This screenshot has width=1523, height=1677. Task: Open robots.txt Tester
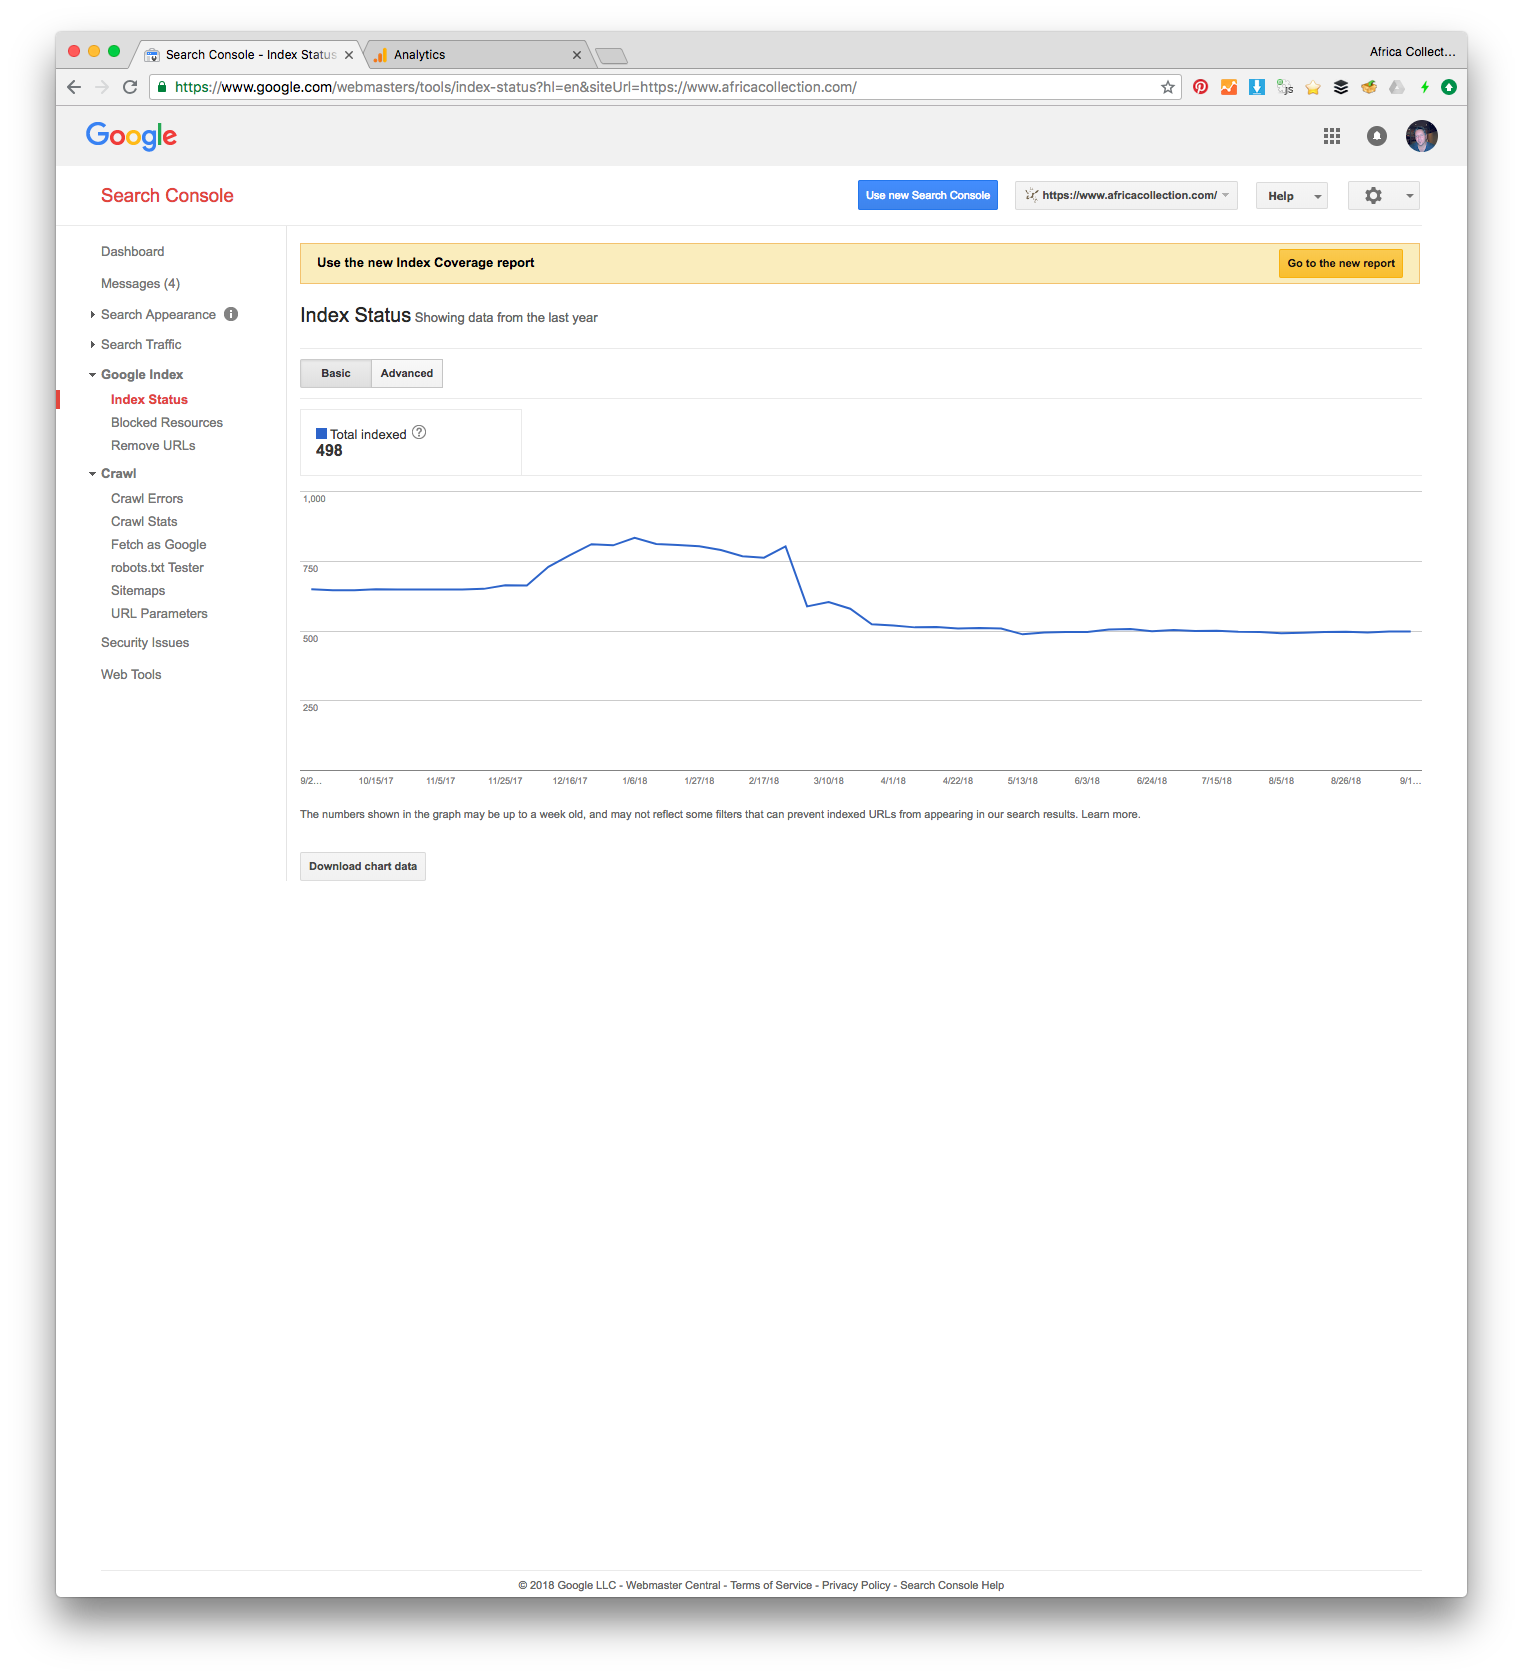157,567
